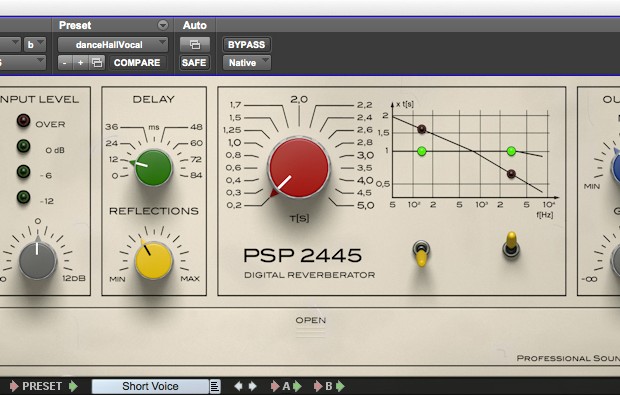Select the upper dark-red graph node
This screenshot has width=620, height=395.
coord(422,129)
